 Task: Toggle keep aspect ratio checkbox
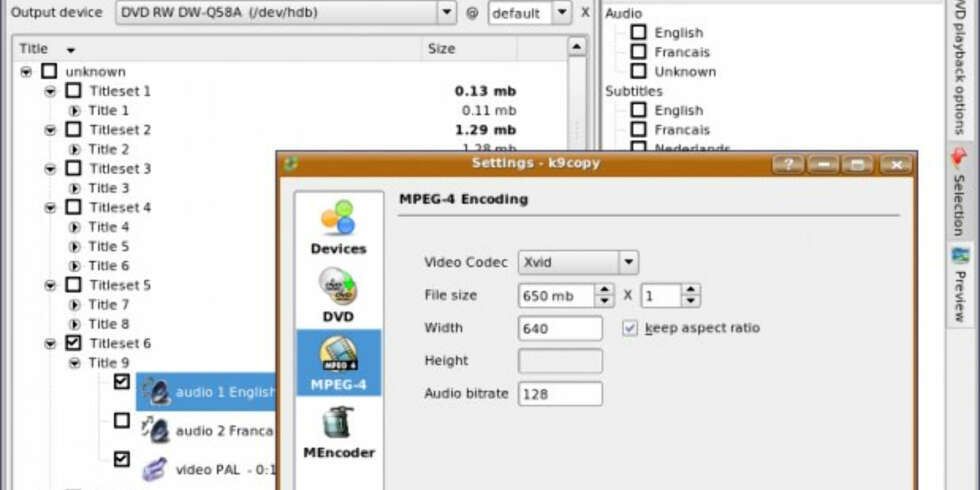[630, 328]
